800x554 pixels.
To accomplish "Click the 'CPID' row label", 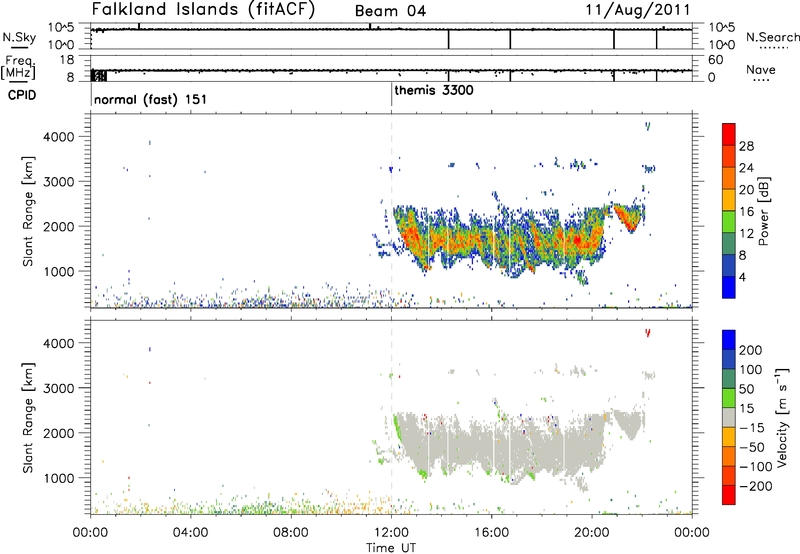I will (x=22, y=95).
